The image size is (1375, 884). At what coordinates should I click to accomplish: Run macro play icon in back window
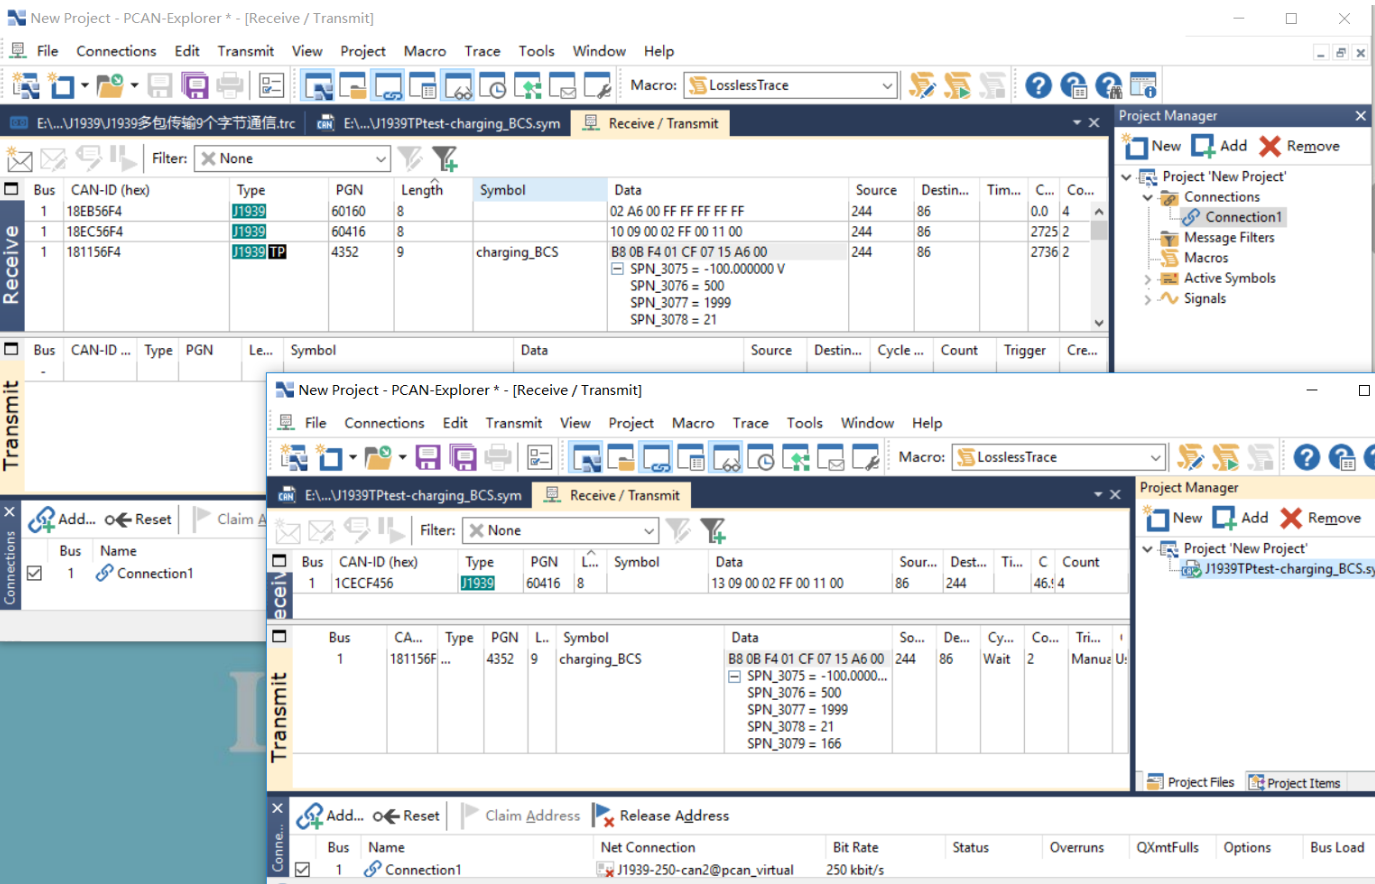pyautogui.click(x=957, y=85)
